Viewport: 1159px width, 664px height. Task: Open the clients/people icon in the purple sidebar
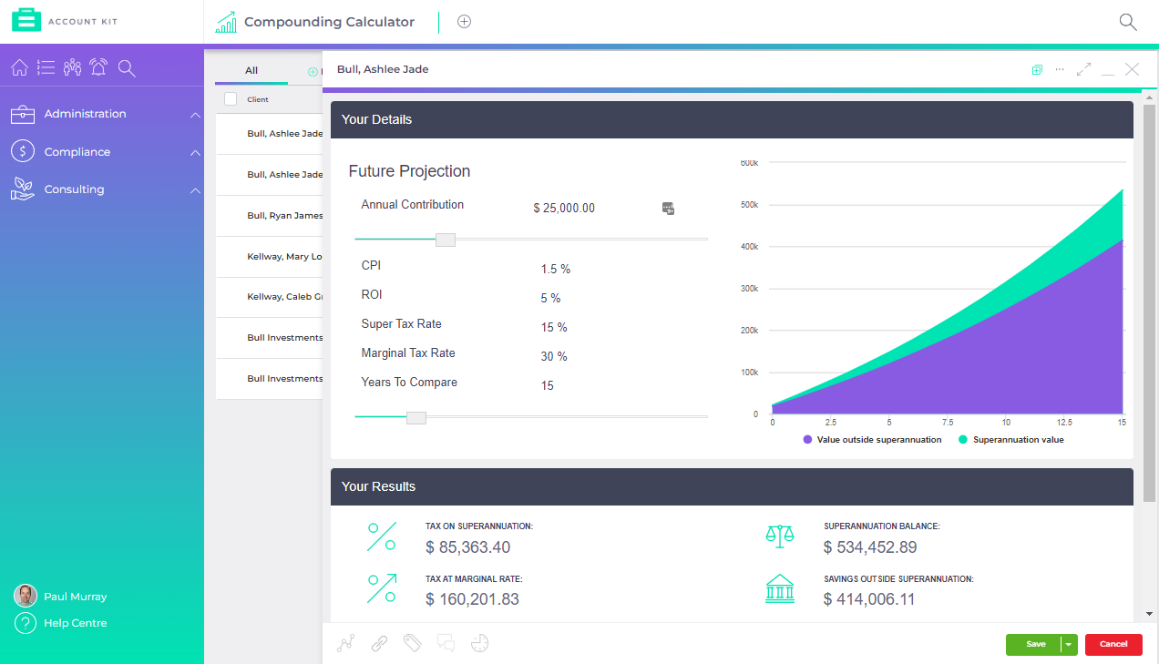(73, 67)
